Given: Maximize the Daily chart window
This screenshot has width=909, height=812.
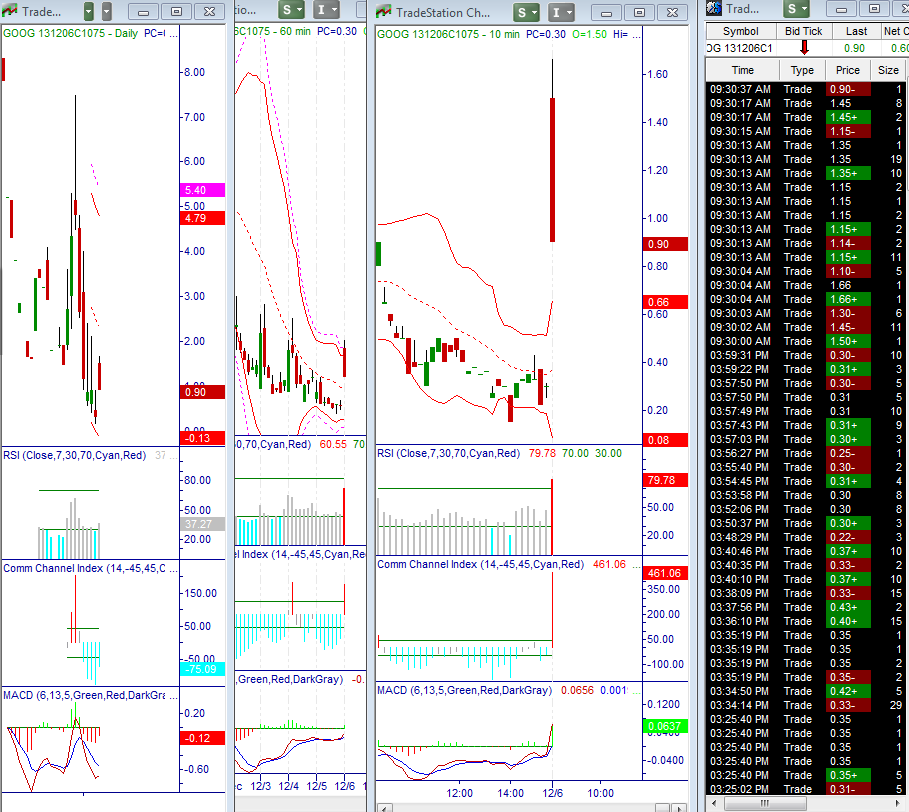Looking at the screenshot, I should tap(177, 12).
